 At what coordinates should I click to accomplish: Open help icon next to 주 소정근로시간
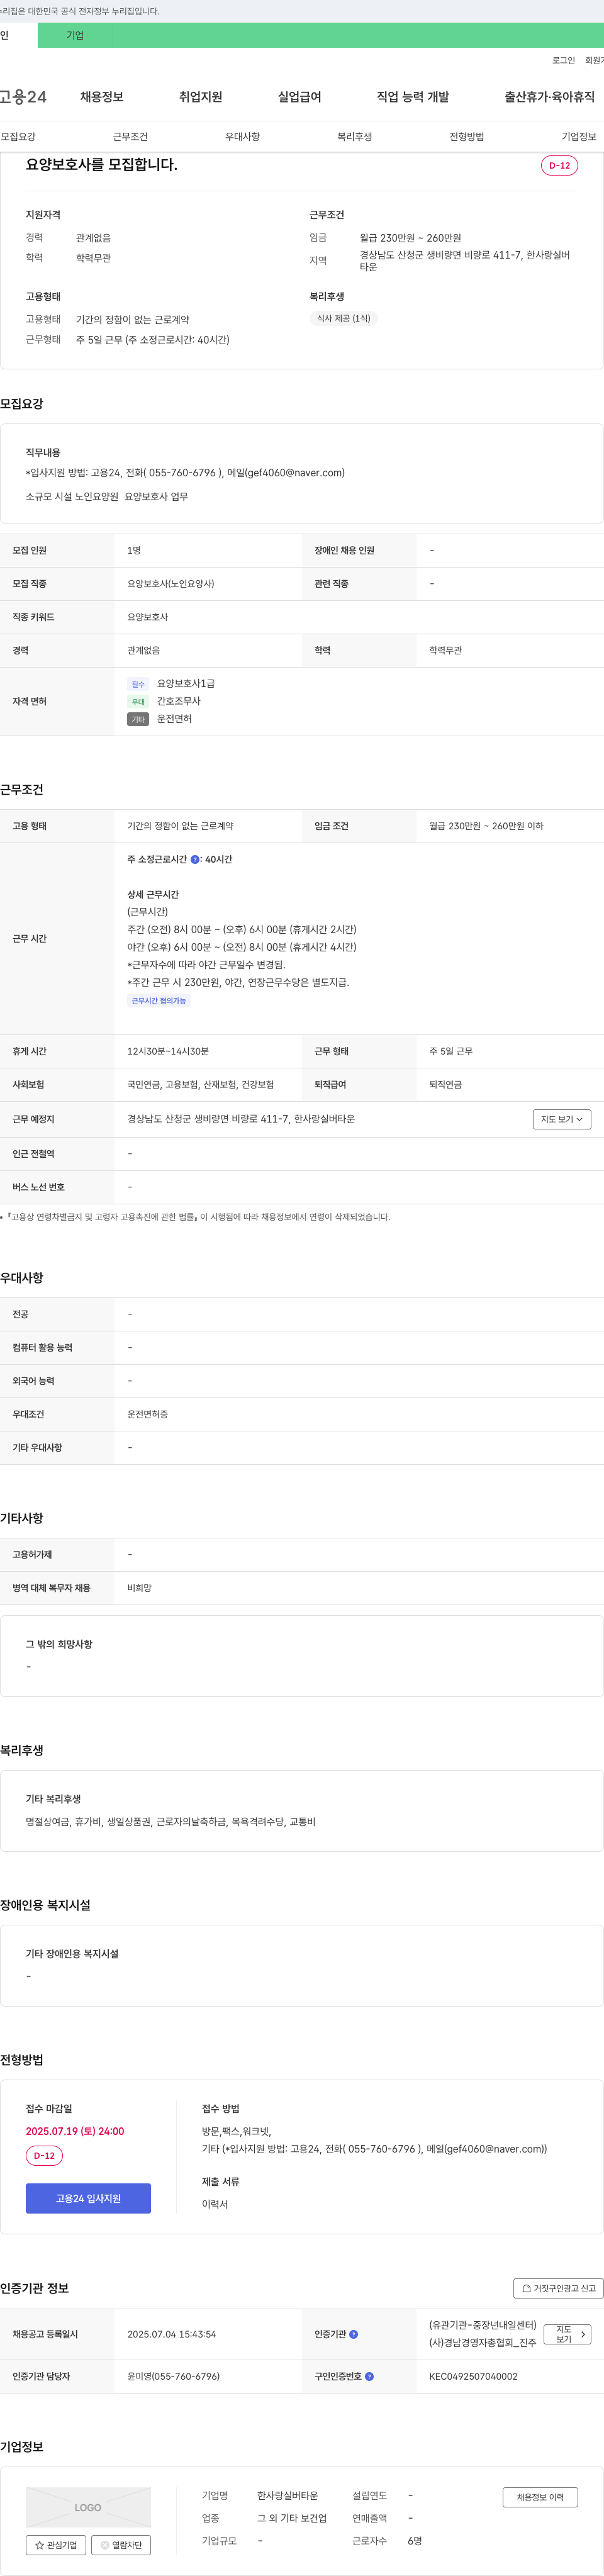(x=194, y=859)
